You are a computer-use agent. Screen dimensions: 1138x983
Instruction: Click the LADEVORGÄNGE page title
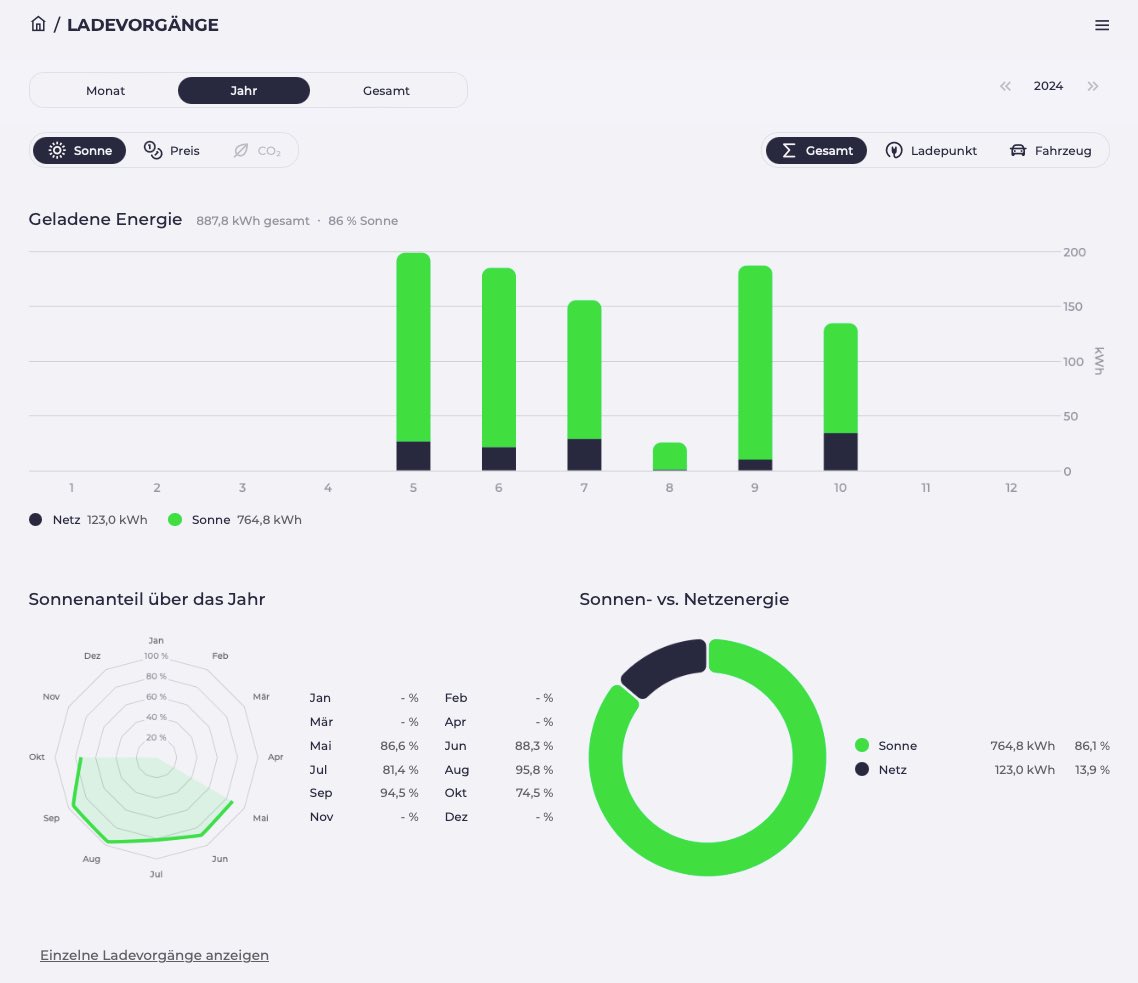[x=143, y=25]
